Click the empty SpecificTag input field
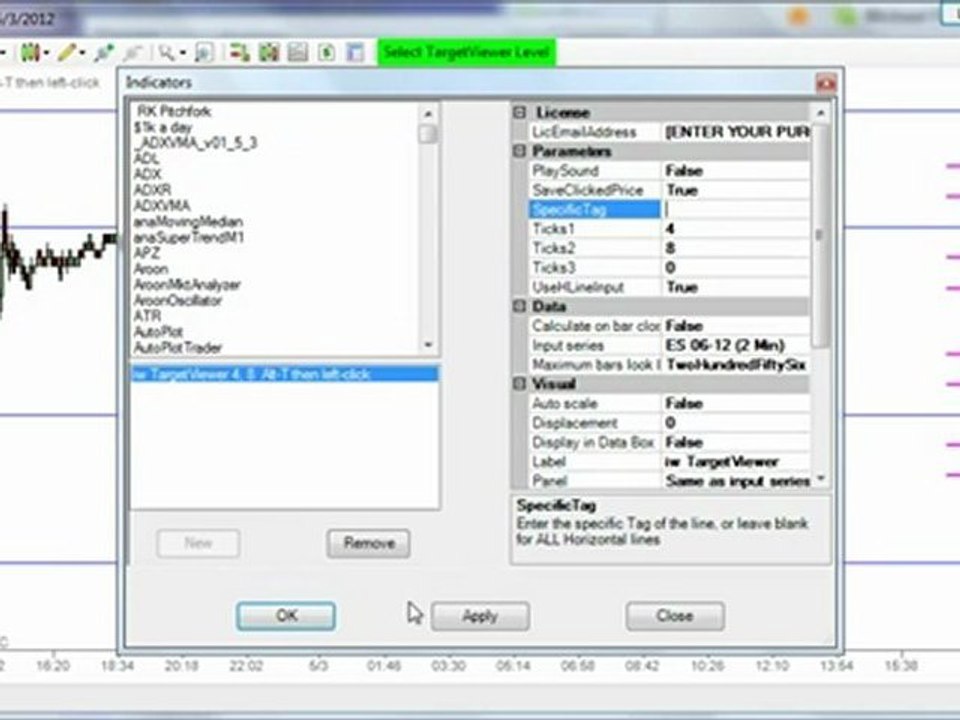The width and height of the screenshot is (960, 720). (x=737, y=209)
